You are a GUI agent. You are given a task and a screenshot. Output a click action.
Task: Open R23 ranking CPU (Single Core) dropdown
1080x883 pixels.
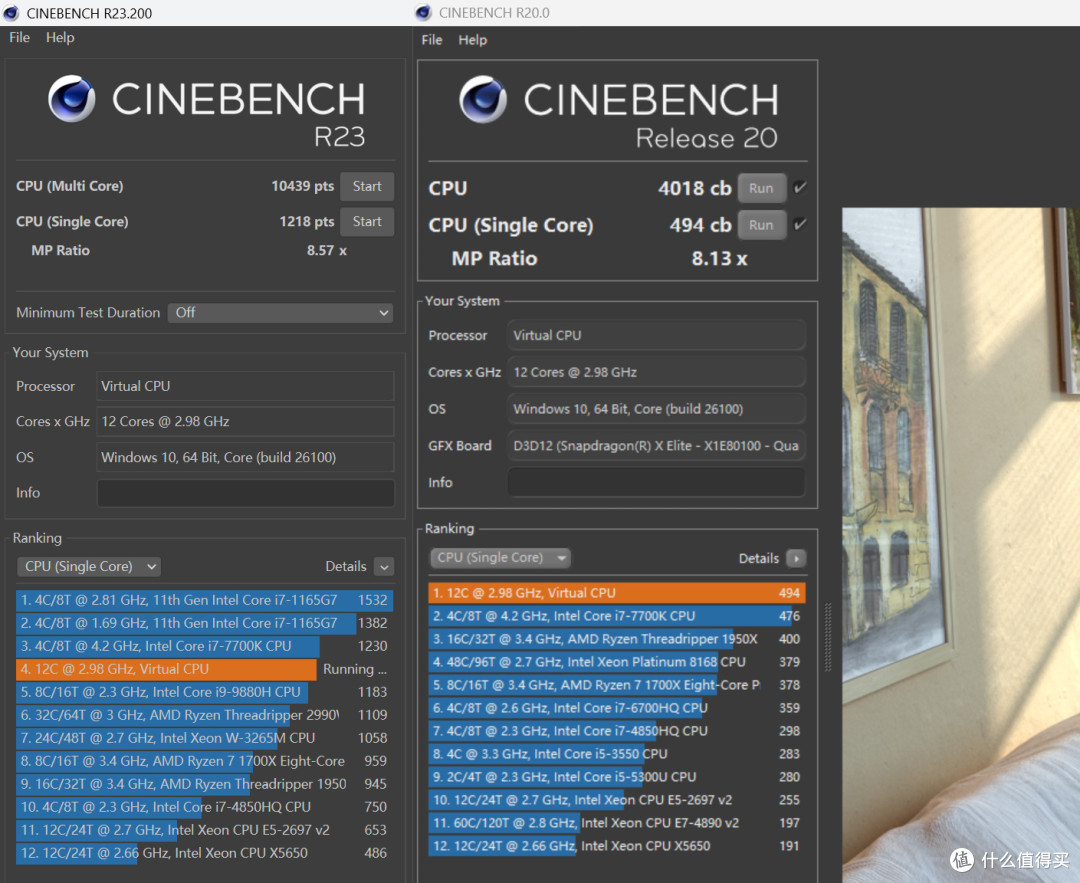click(88, 566)
